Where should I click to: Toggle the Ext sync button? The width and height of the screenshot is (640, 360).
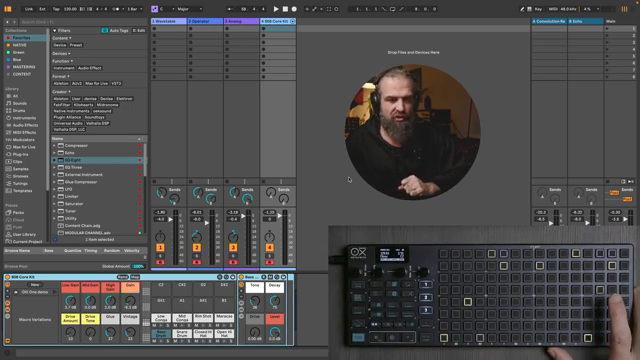click(42, 9)
